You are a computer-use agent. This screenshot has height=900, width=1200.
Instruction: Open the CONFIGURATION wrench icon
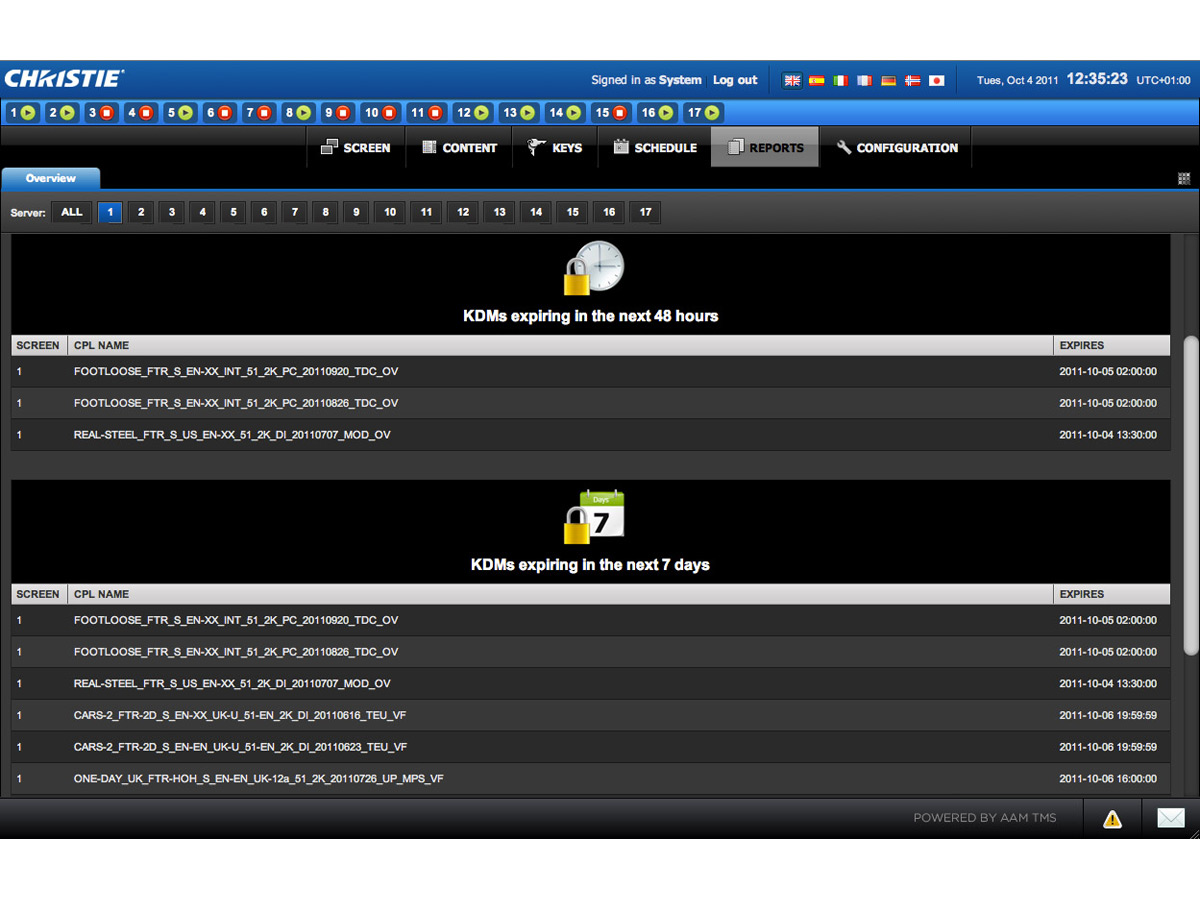843,147
